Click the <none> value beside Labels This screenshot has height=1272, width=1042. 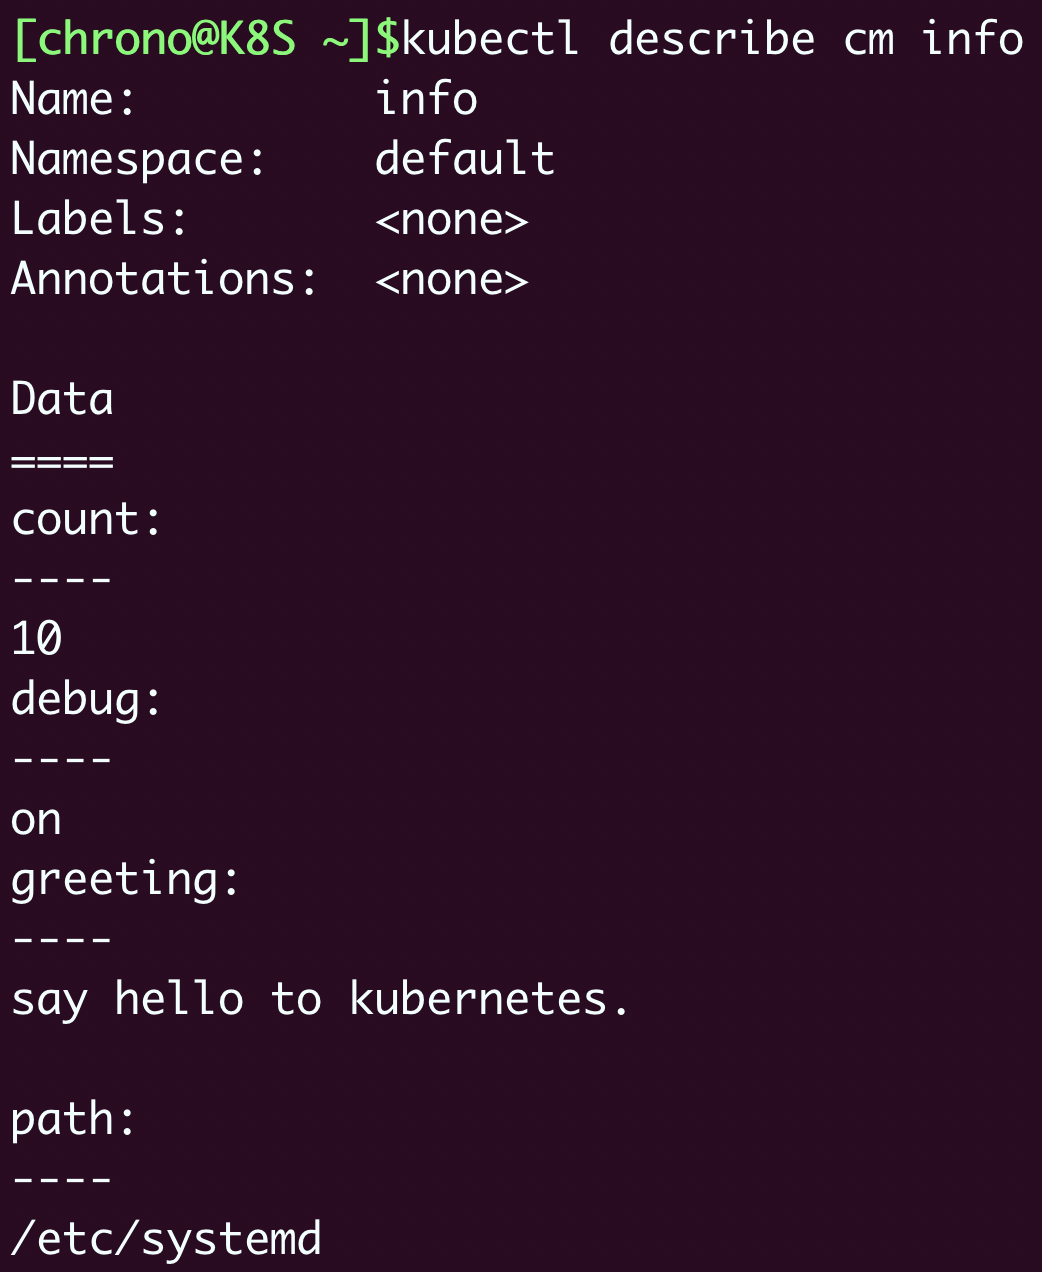click(x=451, y=220)
